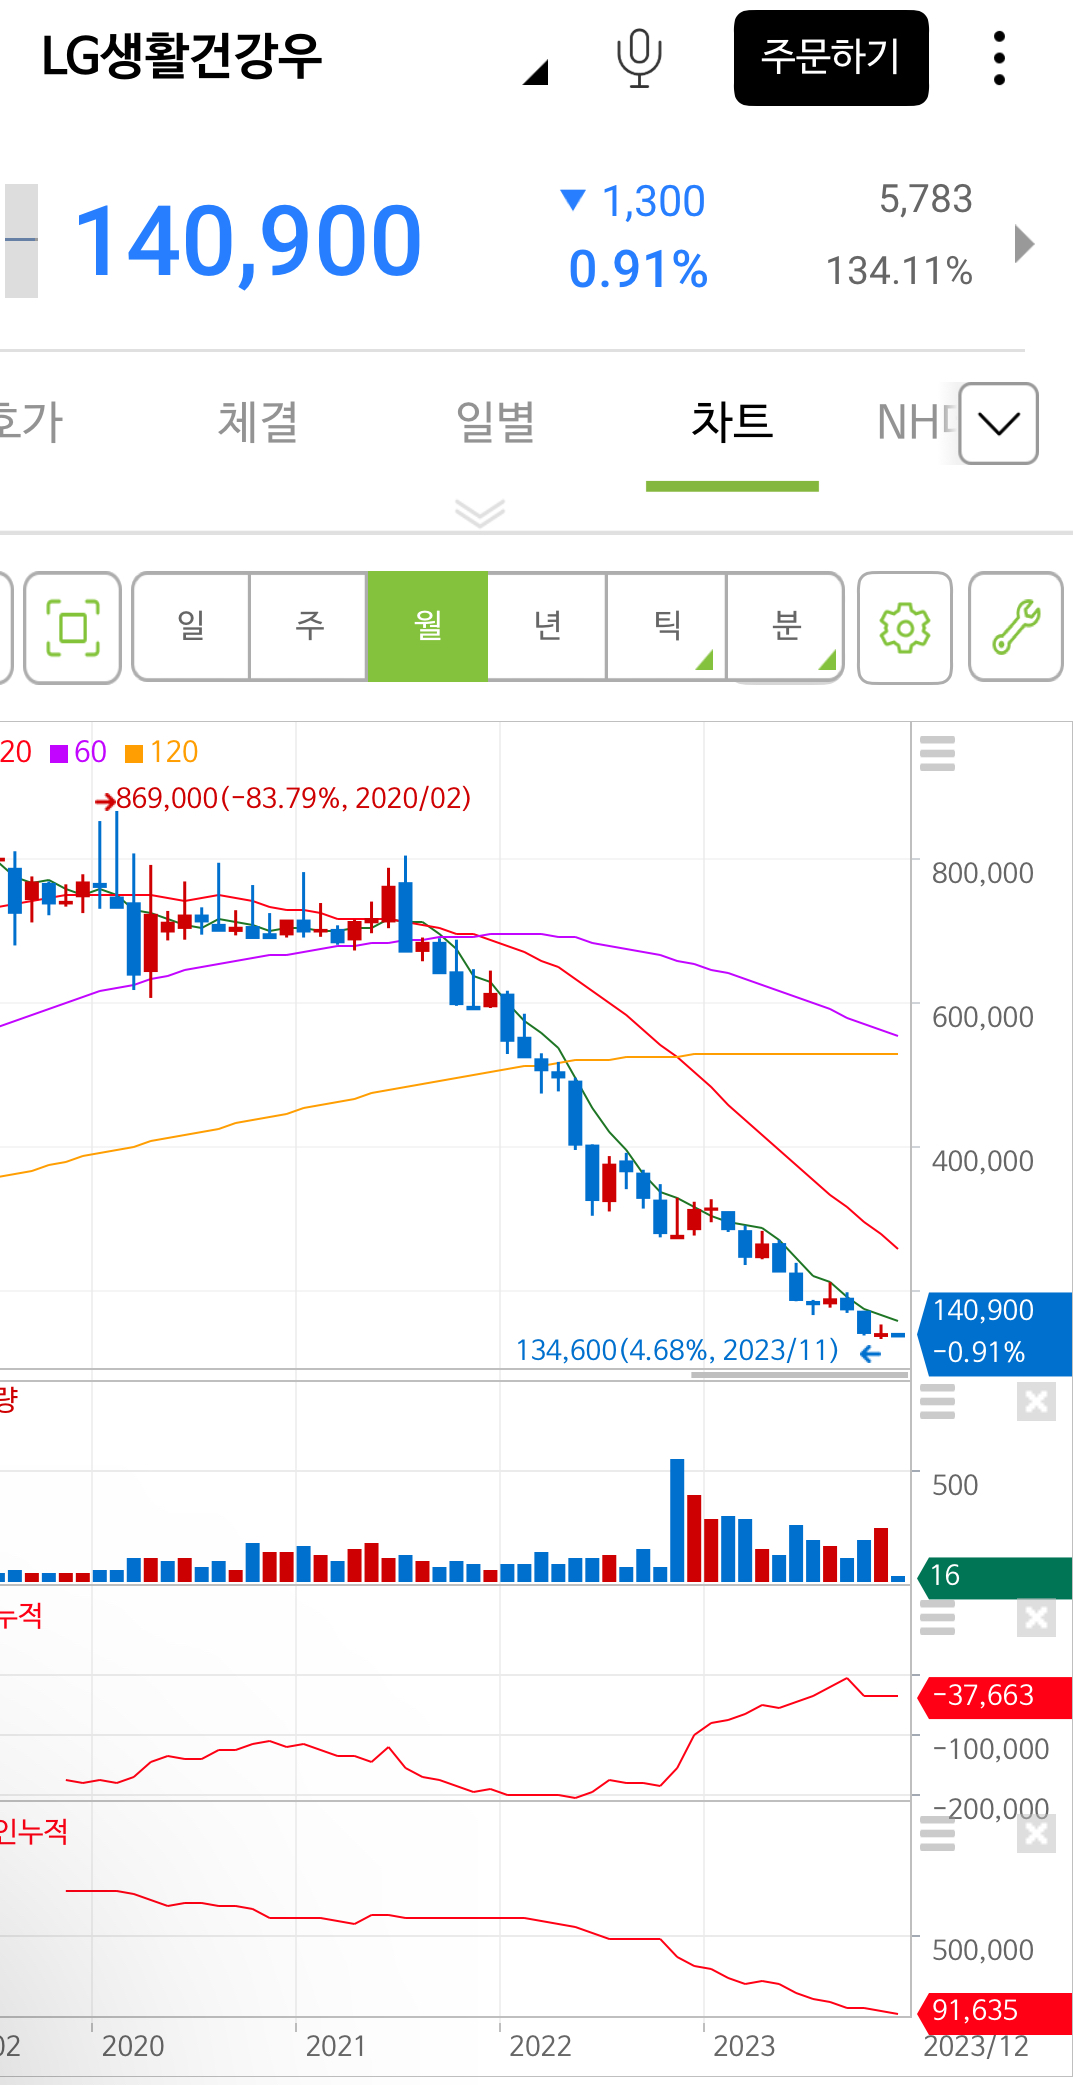Screen dimensions: 1073x2085
Task: Tap the fullscreen chart expand icon
Action: pyautogui.click(x=73, y=628)
